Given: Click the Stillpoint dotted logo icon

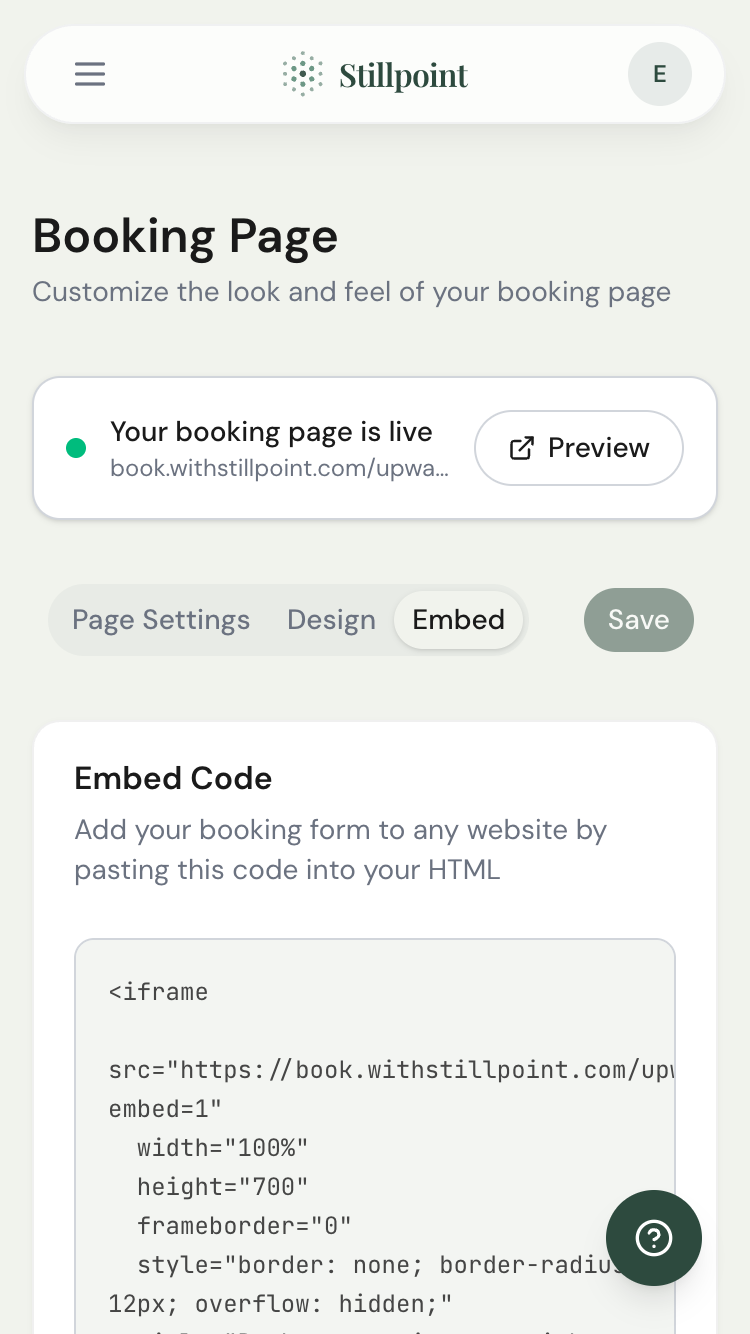Looking at the screenshot, I should [x=302, y=74].
